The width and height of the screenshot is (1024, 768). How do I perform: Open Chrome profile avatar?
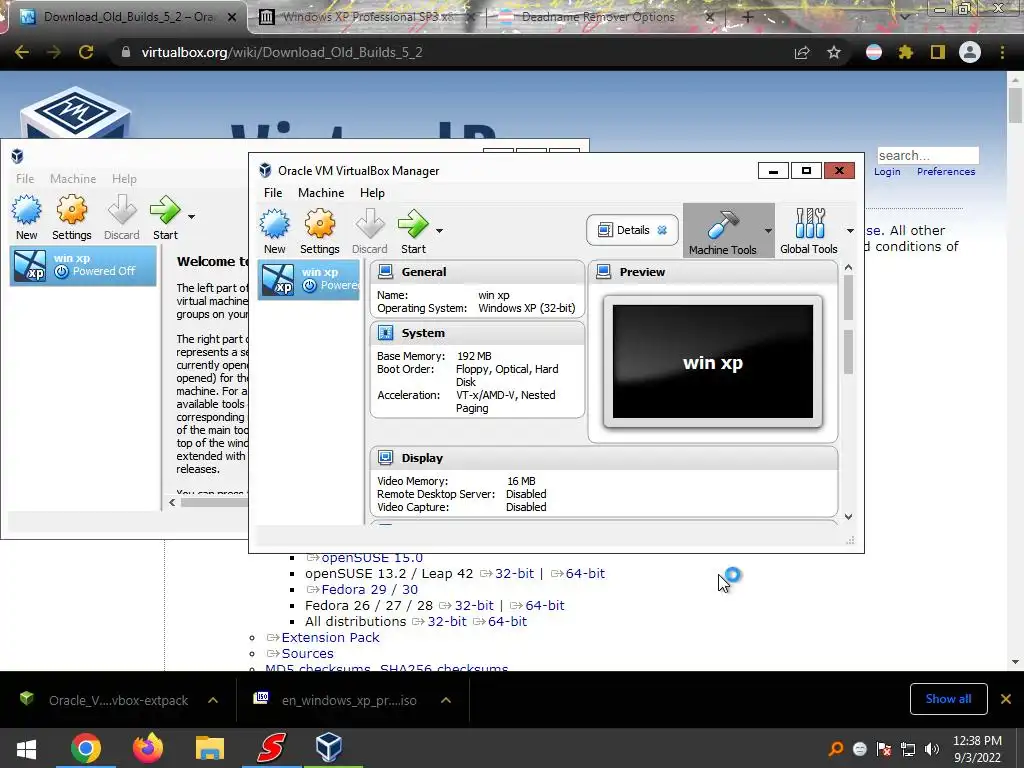pyautogui.click(x=970, y=52)
